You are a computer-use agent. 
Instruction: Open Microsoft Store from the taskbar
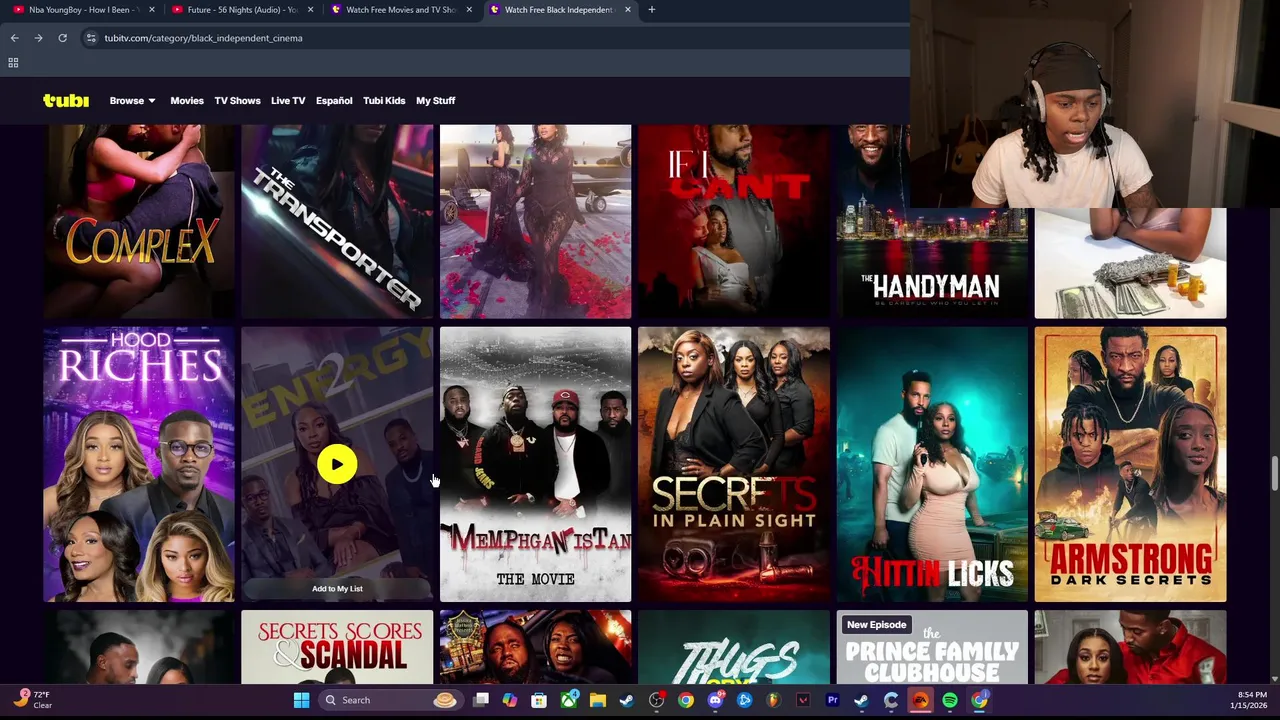click(539, 700)
